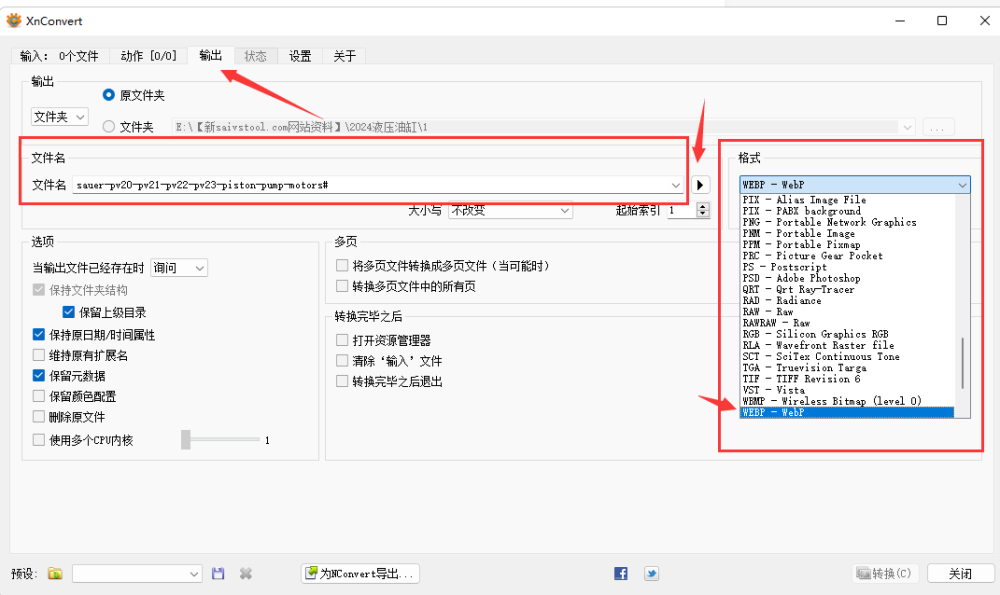Select PIX - PABX background format
The width and height of the screenshot is (1000, 595).
pyautogui.click(x=847, y=210)
